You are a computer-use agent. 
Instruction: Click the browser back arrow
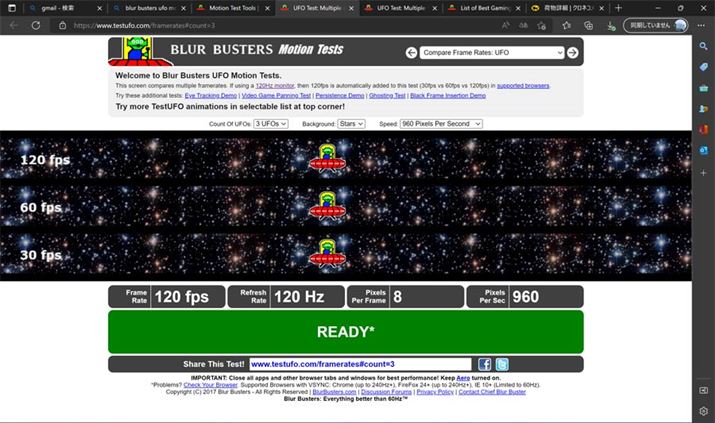pyautogui.click(x=14, y=26)
